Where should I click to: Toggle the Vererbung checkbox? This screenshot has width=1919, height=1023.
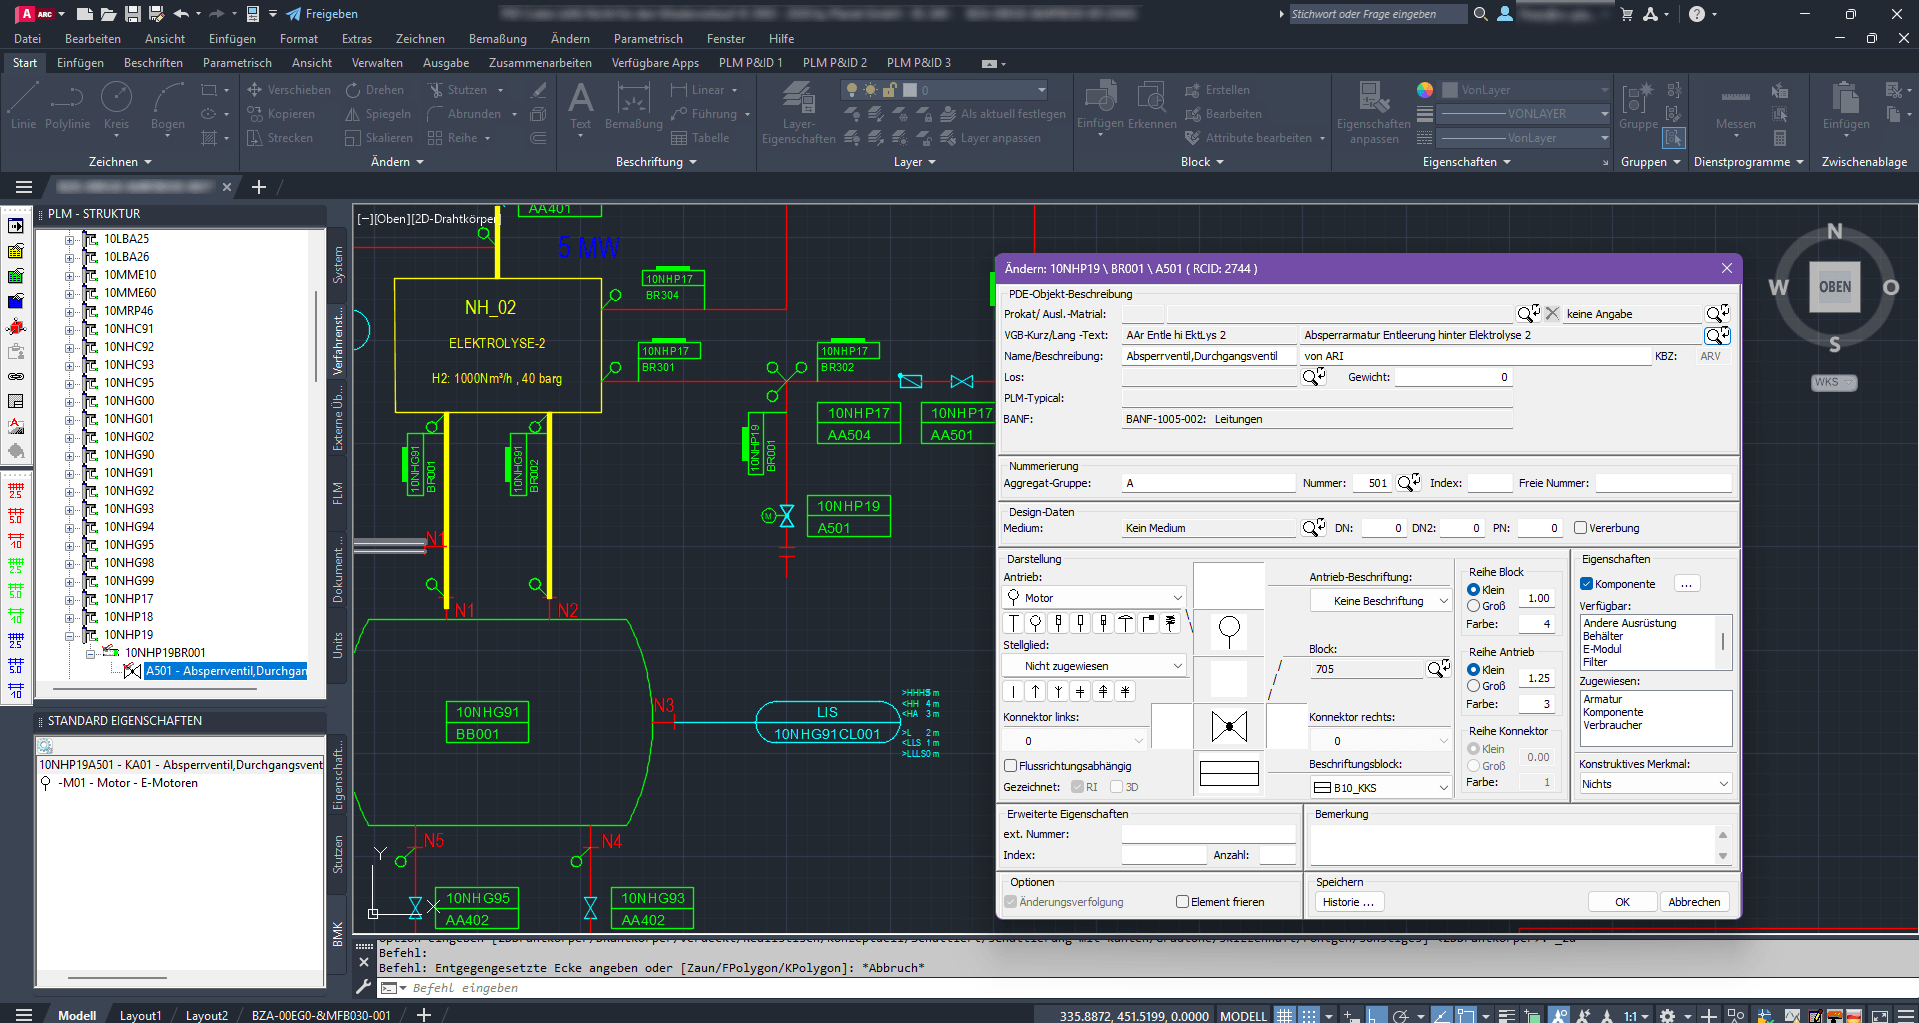coord(1580,528)
